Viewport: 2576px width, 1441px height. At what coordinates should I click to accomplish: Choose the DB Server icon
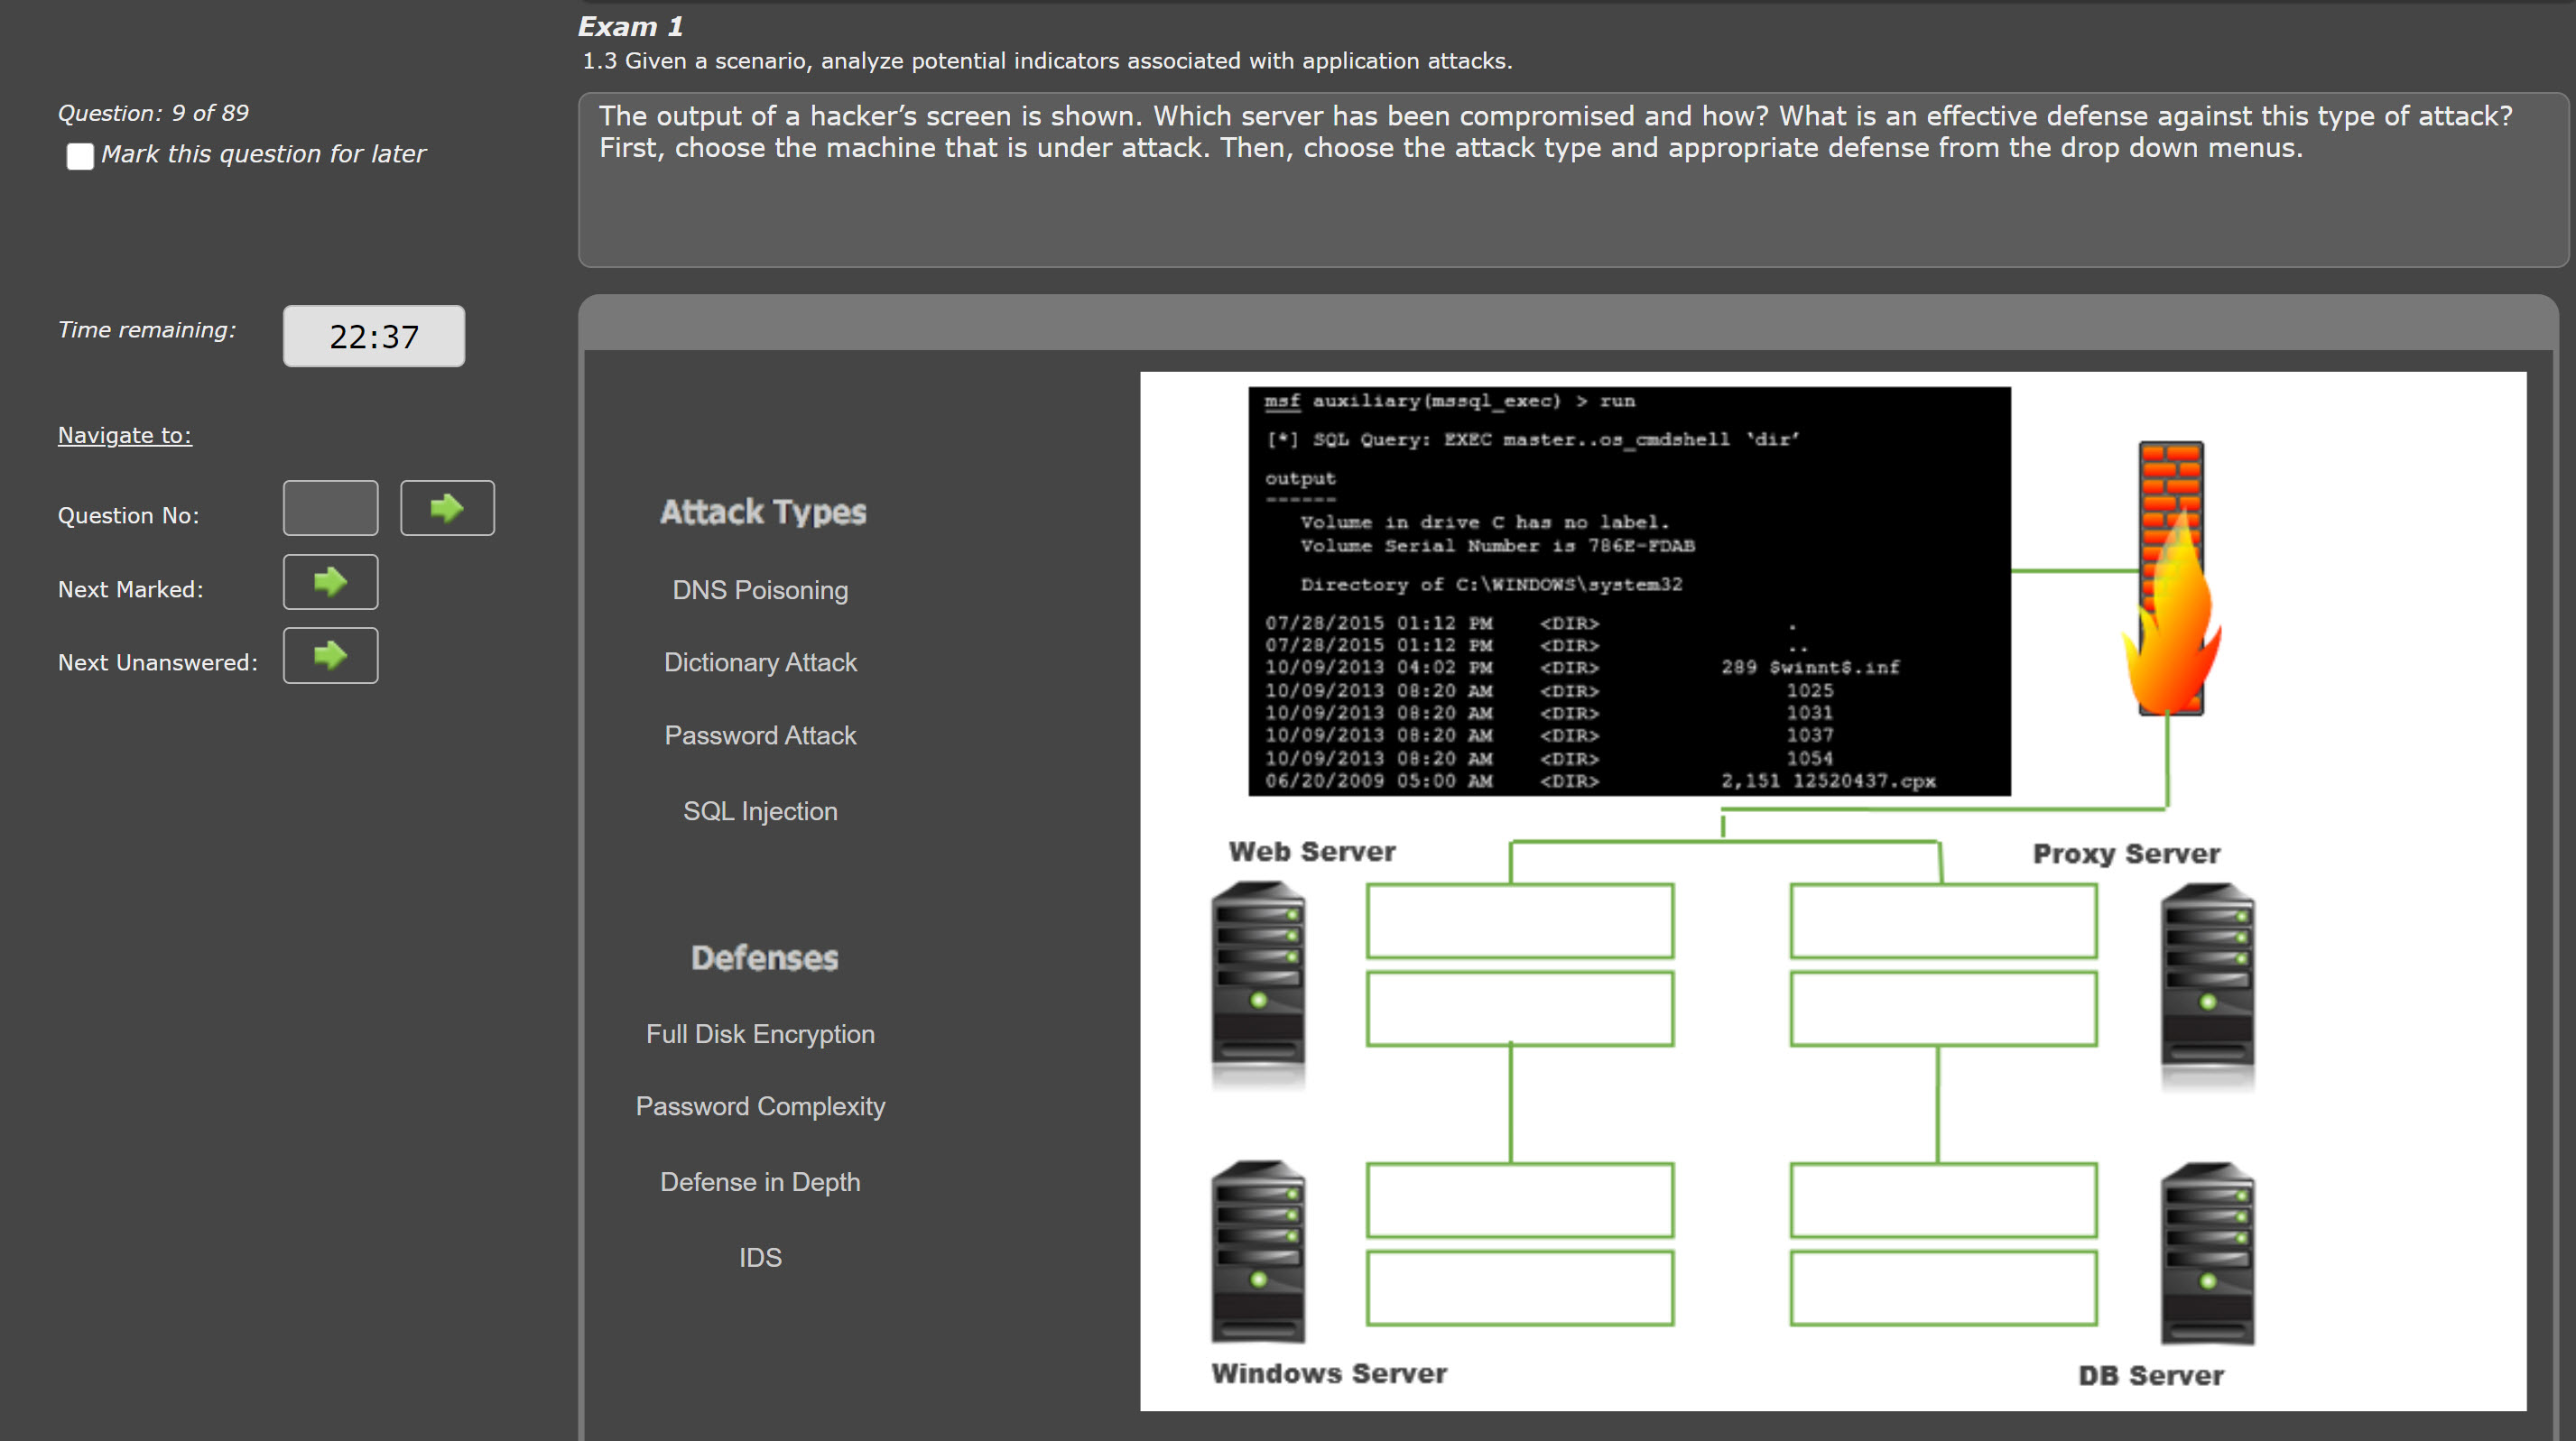[x=2207, y=1252]
